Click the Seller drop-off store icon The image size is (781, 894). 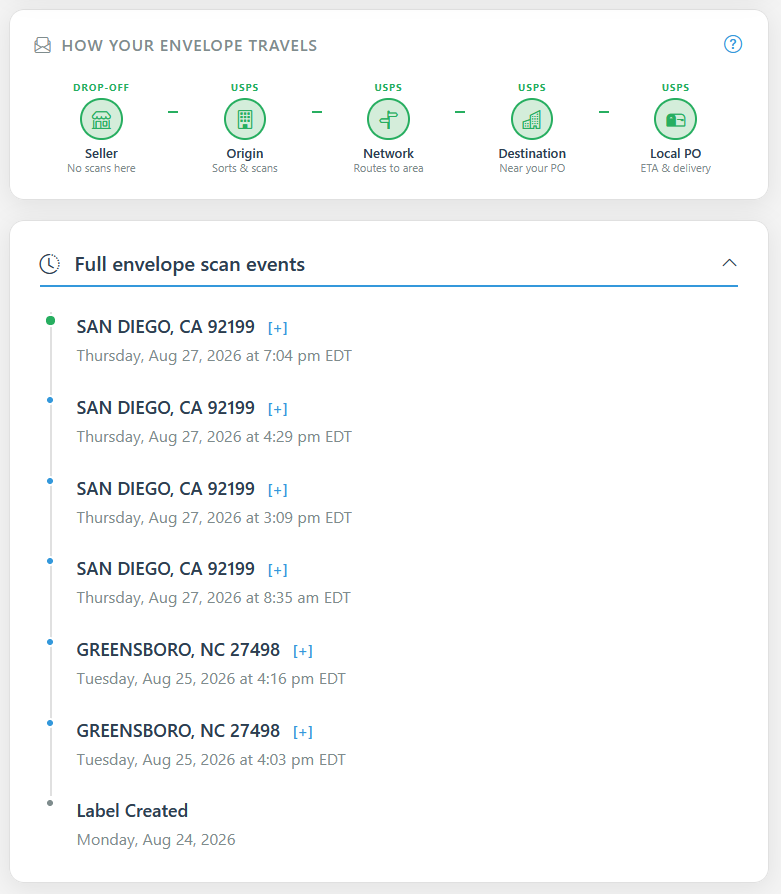[101, 119]
